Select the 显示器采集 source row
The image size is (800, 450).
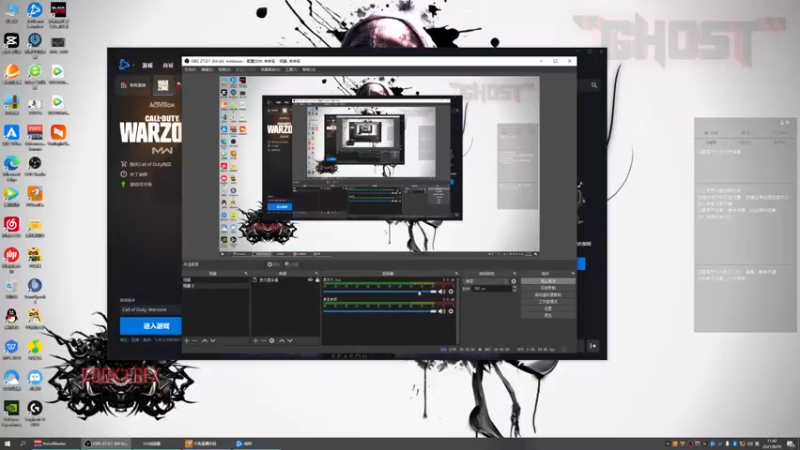coord(286,280)
